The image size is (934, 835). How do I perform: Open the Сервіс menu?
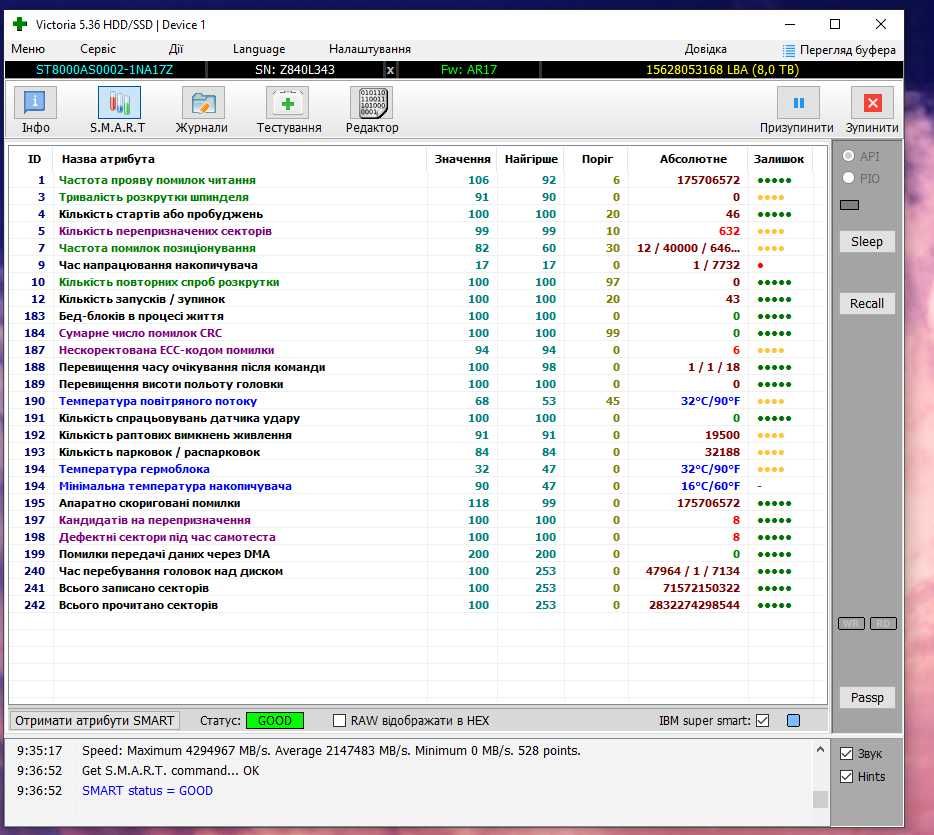[98, 49]
